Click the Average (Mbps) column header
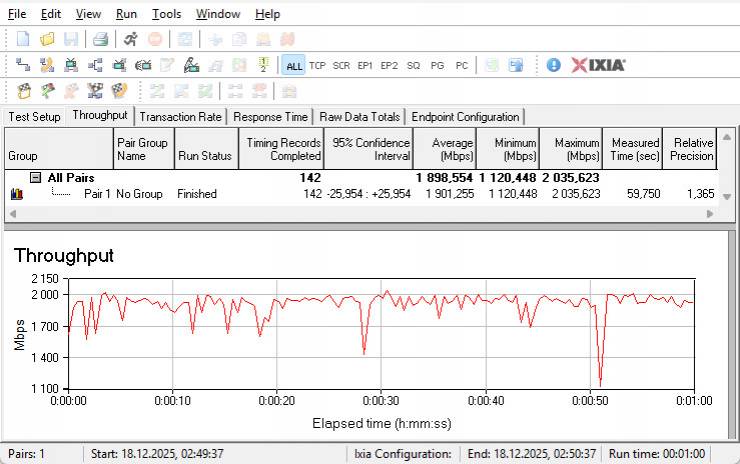Viewport: 740px width, 464px height. coord(444,149)
